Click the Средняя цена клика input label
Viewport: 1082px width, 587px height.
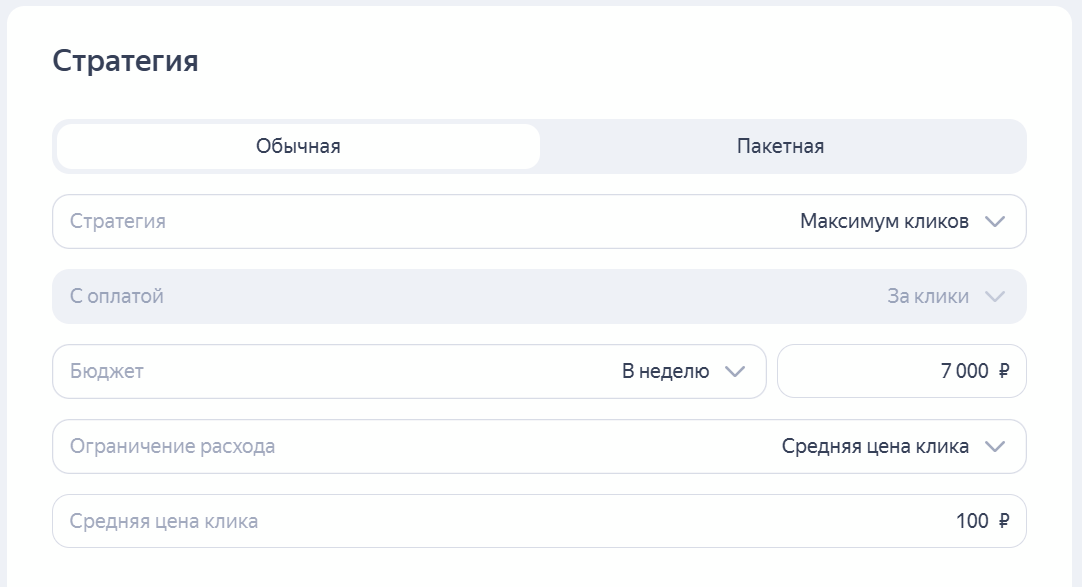(x=164, y=522)
